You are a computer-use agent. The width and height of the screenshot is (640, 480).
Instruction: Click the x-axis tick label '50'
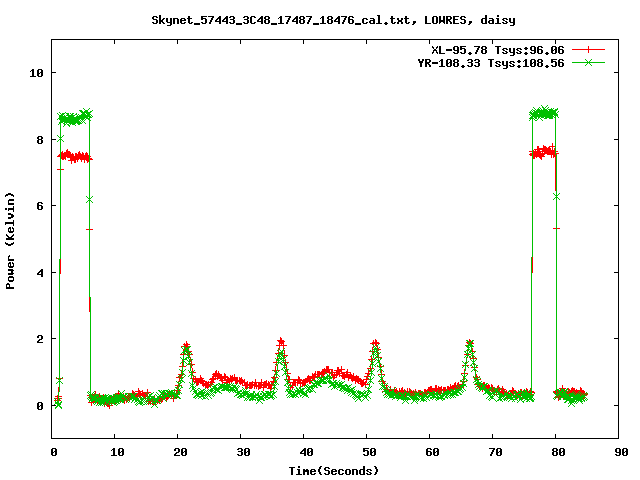coord(369,452)
